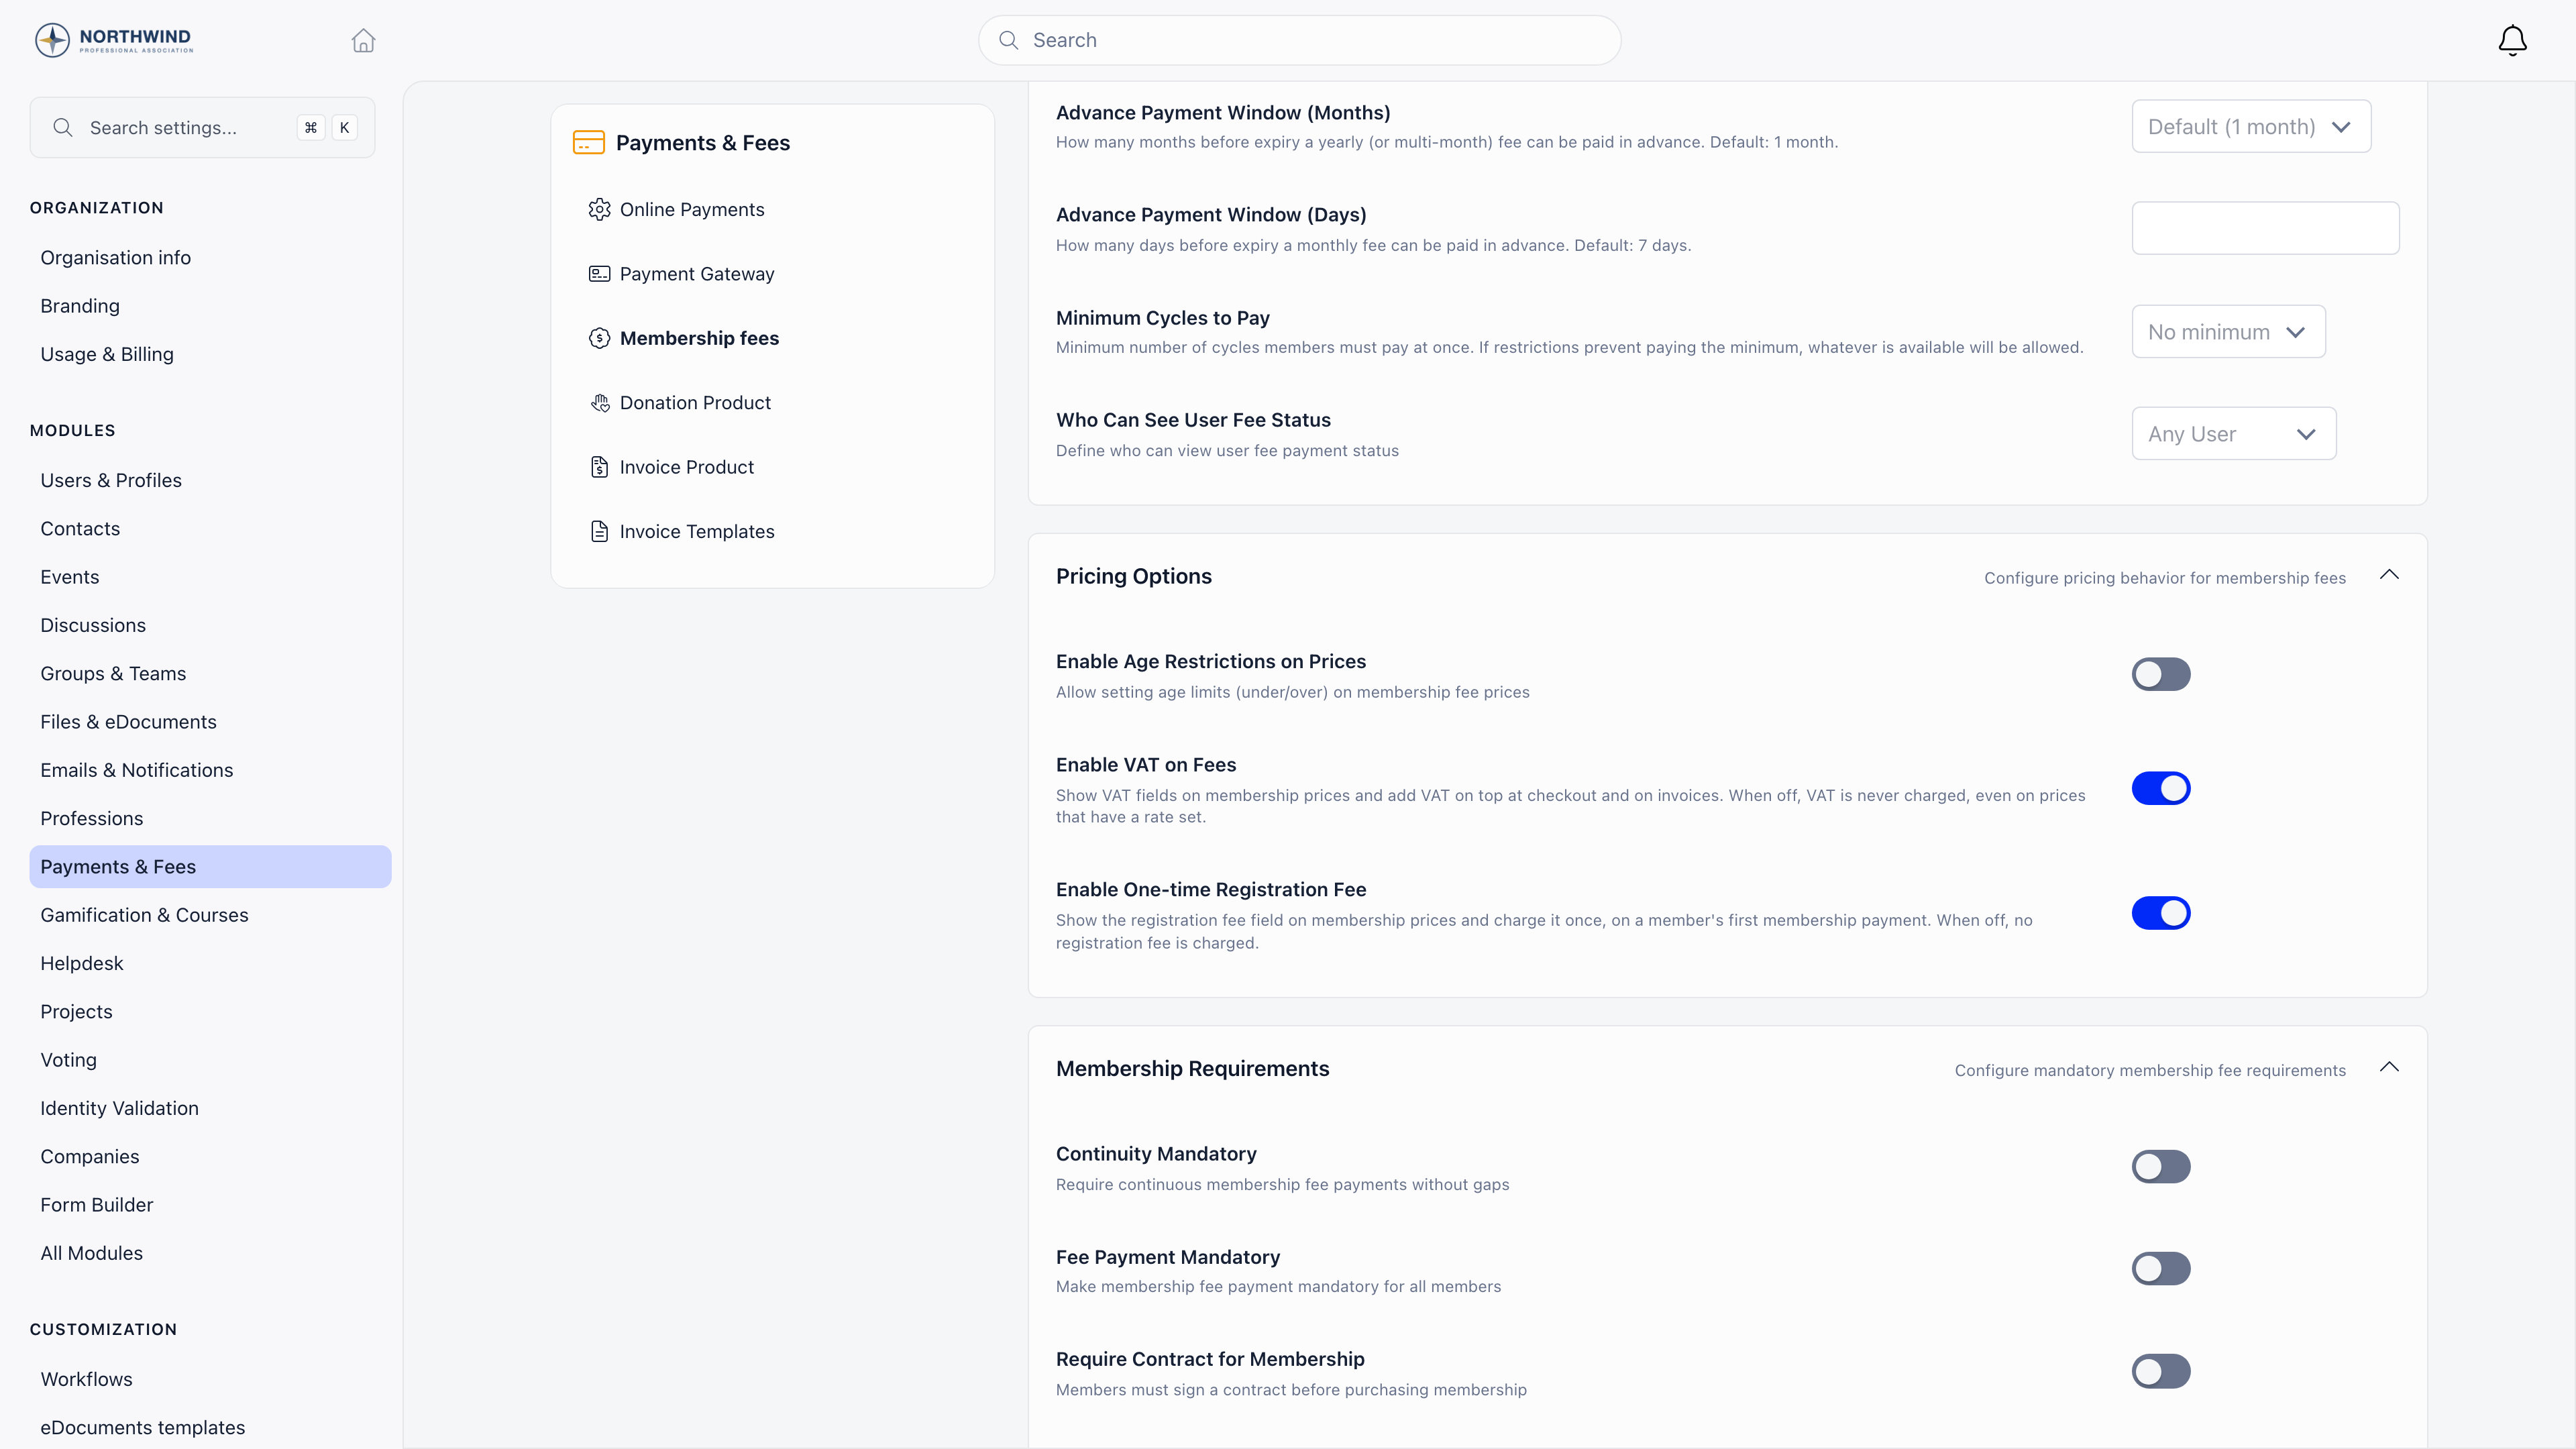Focus the top Search field
The height and width of the screenshot is (1449, 2576).
(x=1299, y=40)
